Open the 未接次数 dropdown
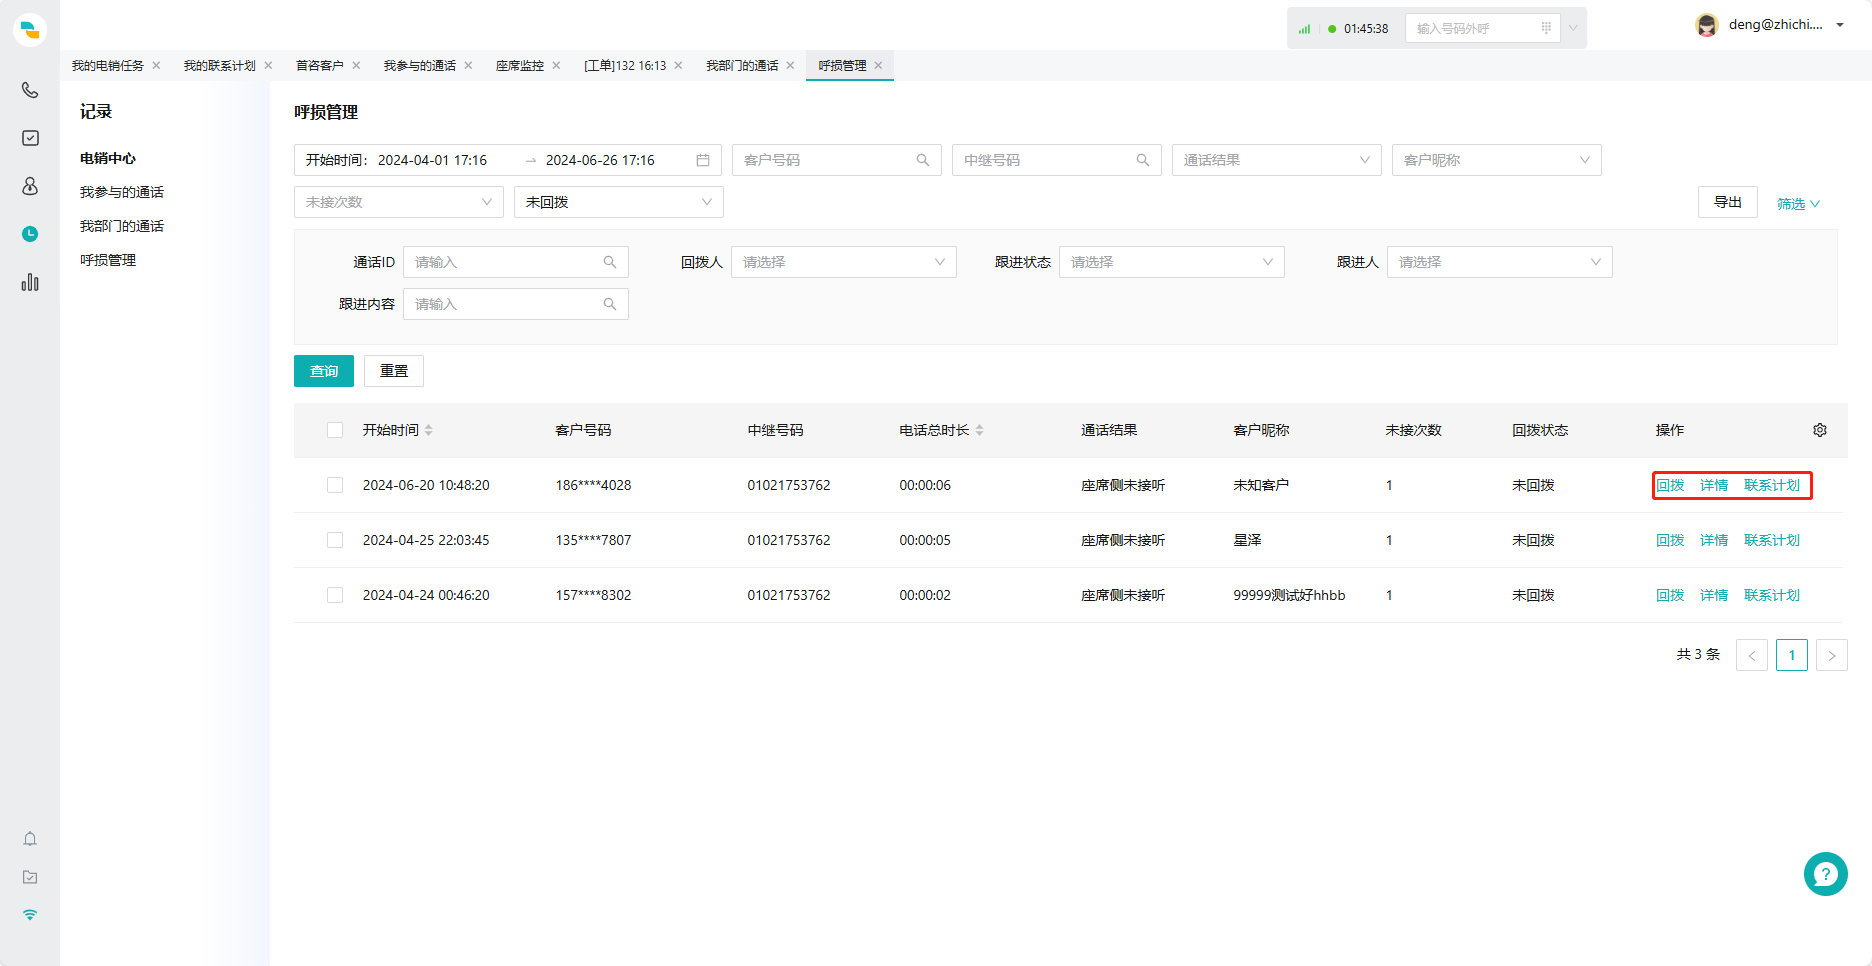The width and height of the screenshot is (1872, 966). pos(399,202)
